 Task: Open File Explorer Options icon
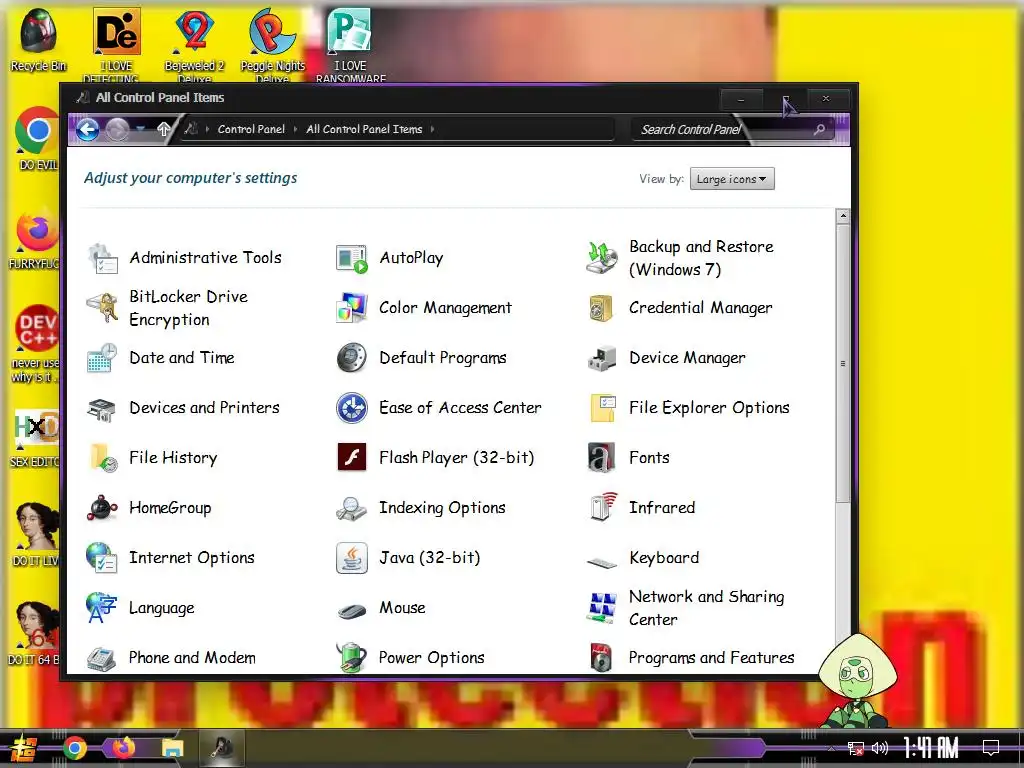click(601, 408)
